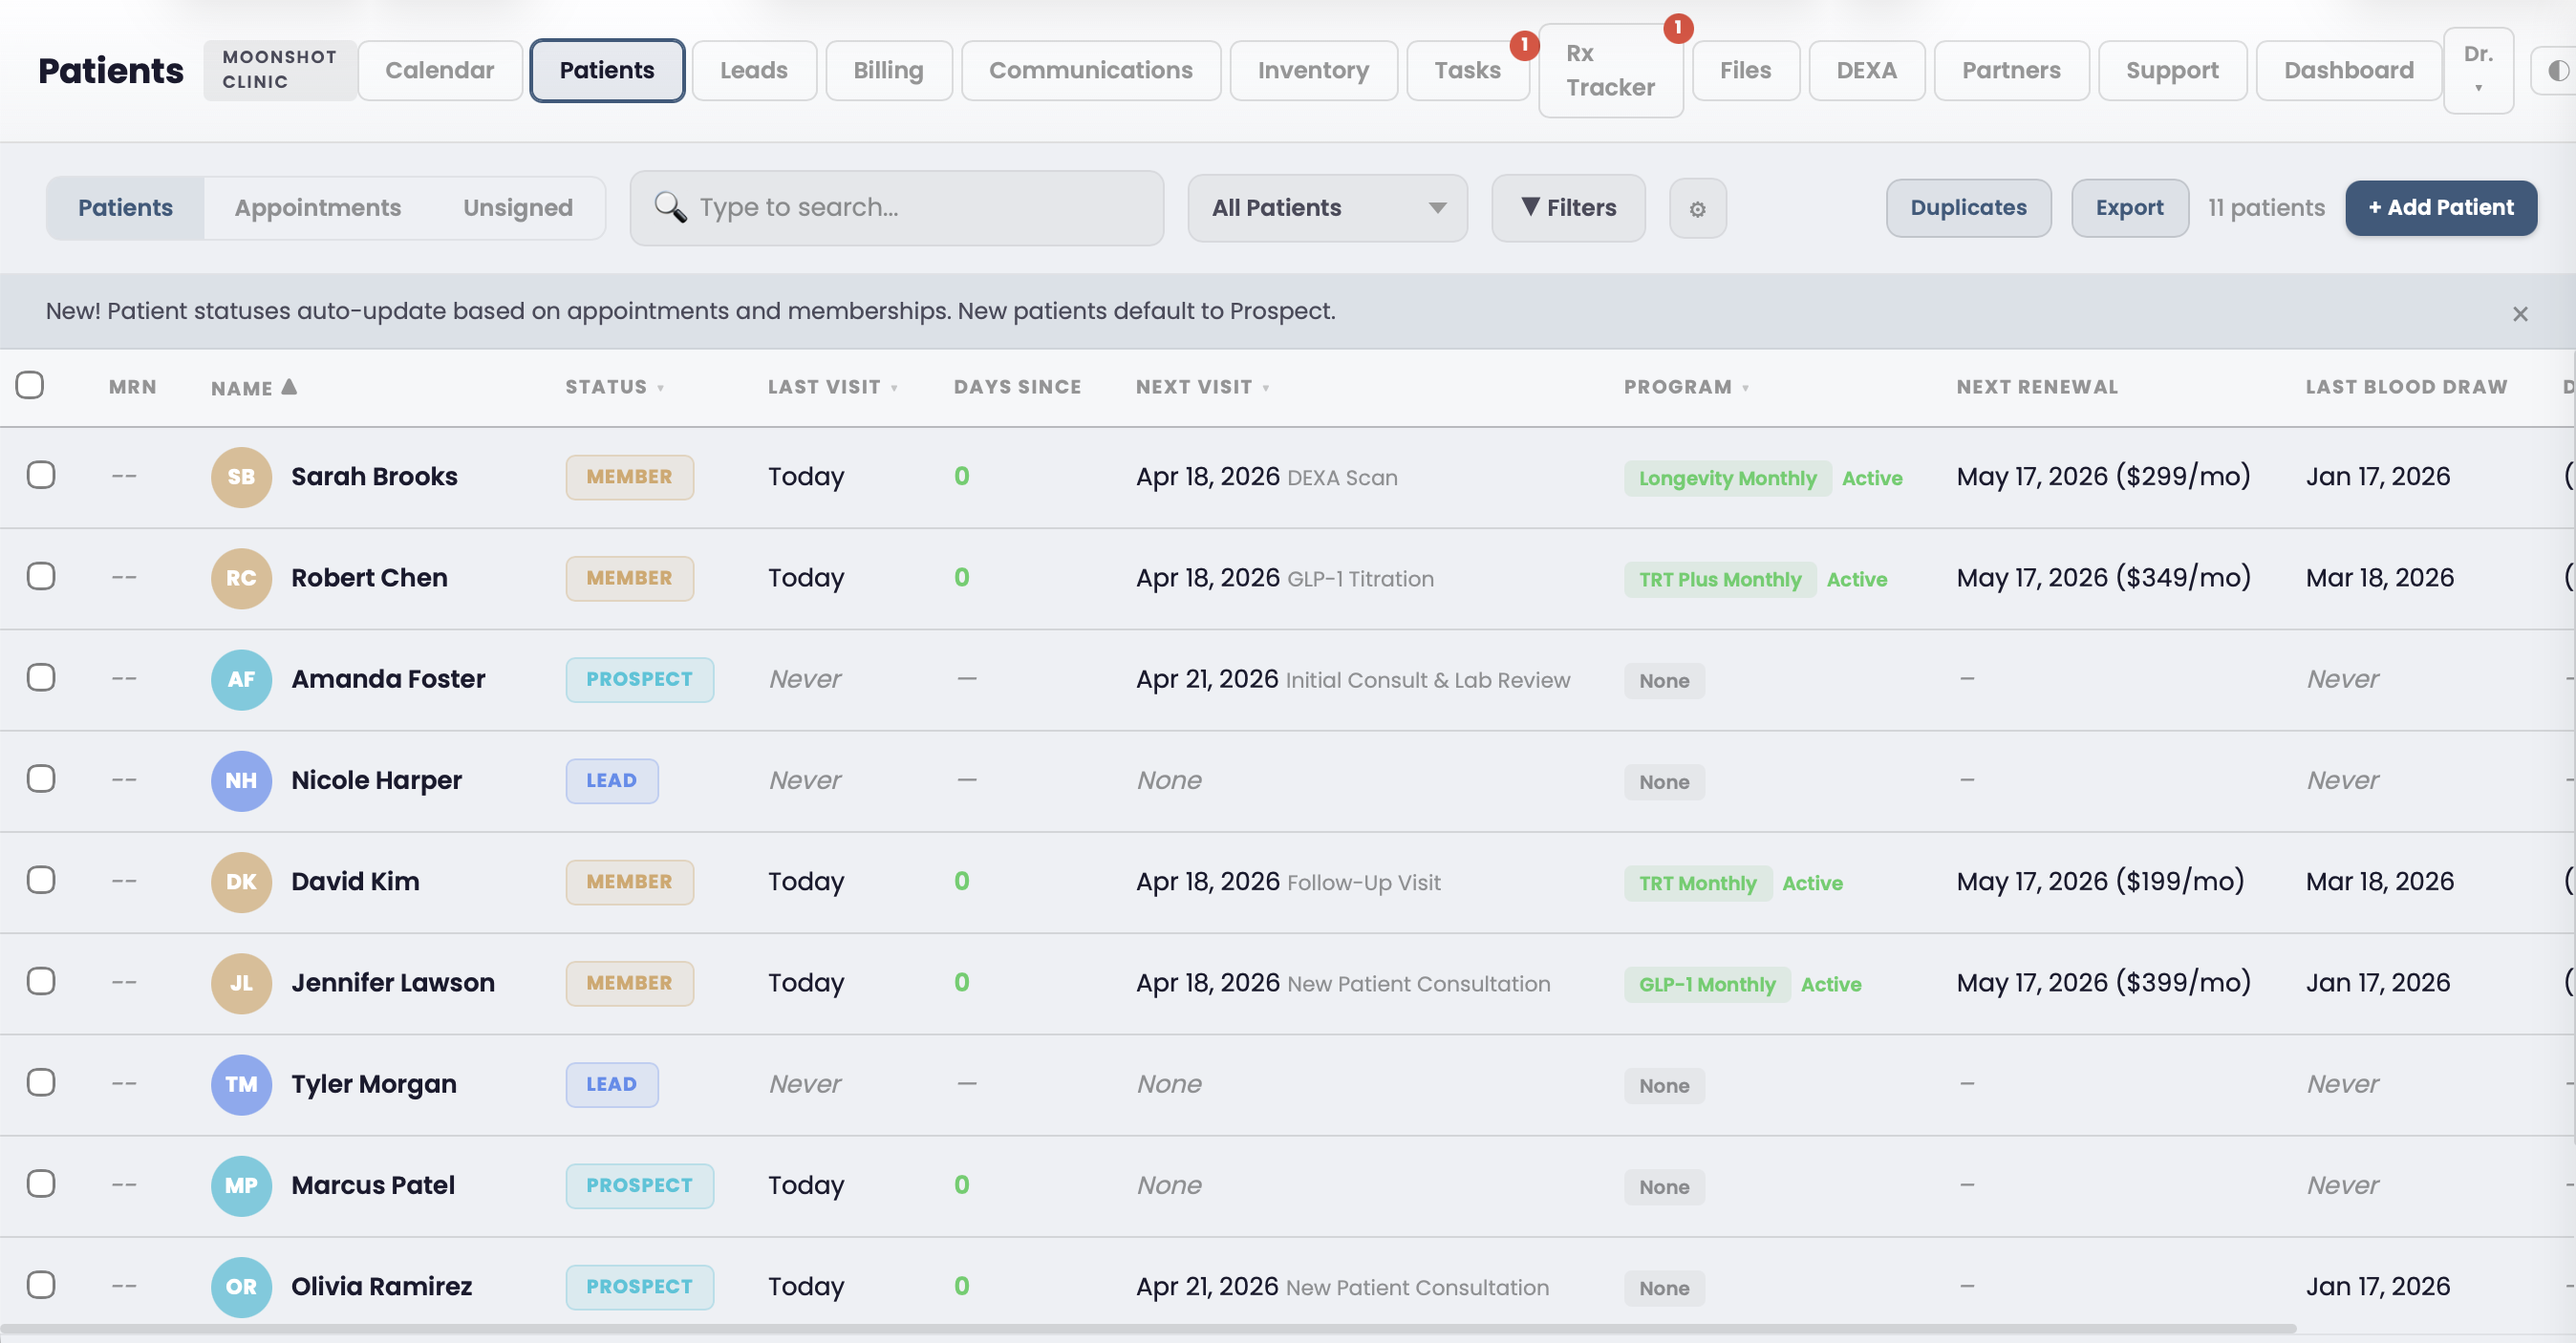
Task: Dismiss the patient statuses banner
Action: pos(2518,313)
